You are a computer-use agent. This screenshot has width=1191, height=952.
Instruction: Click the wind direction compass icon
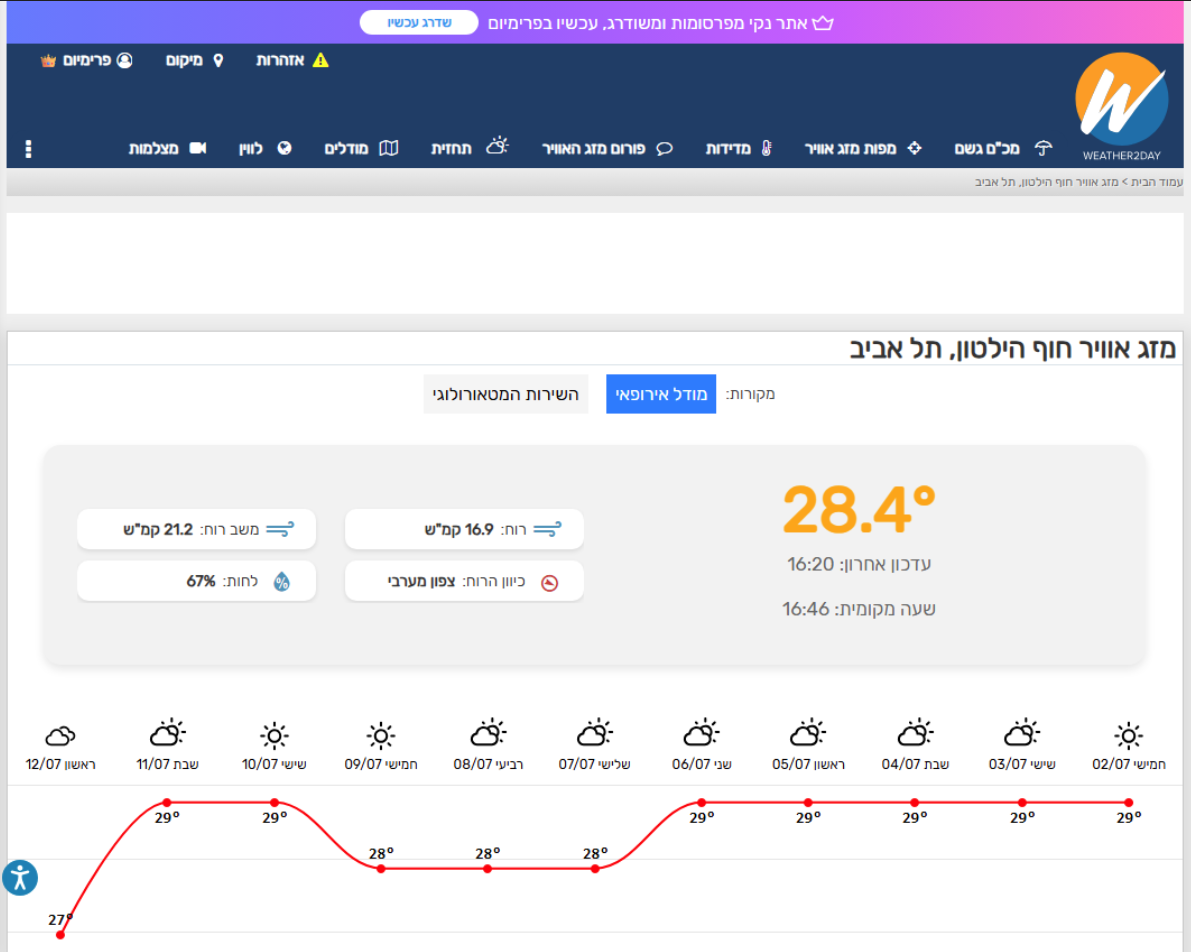tap(549, 583)
